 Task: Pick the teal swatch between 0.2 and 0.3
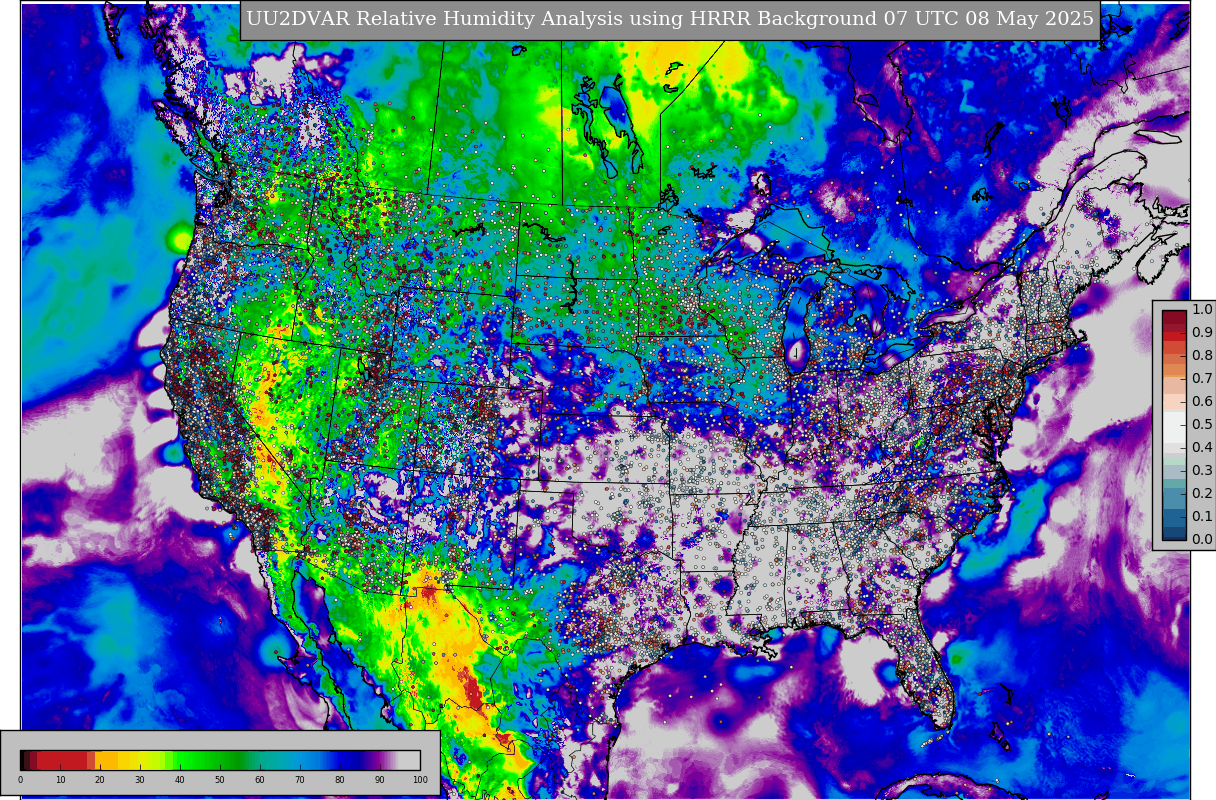pyautogui.click(x=1175, y=483)
